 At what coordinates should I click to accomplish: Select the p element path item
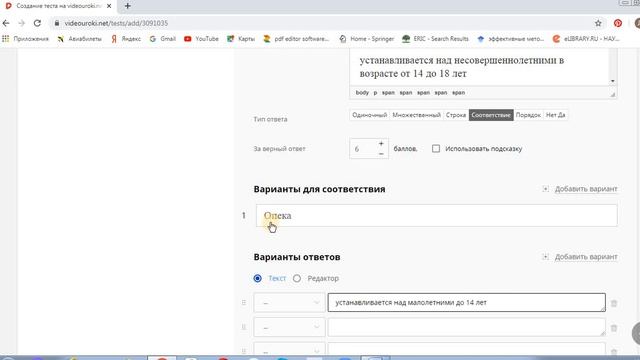[375, 93]
